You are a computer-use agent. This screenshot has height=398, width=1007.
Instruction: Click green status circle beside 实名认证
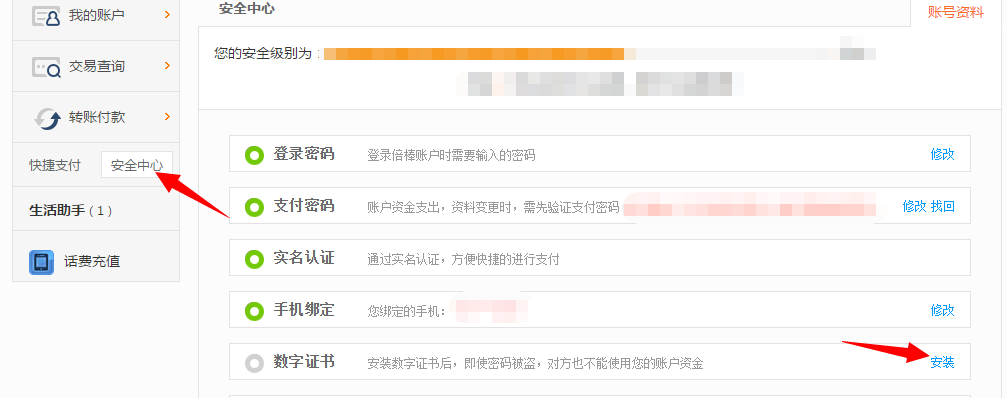click(254, 259)
